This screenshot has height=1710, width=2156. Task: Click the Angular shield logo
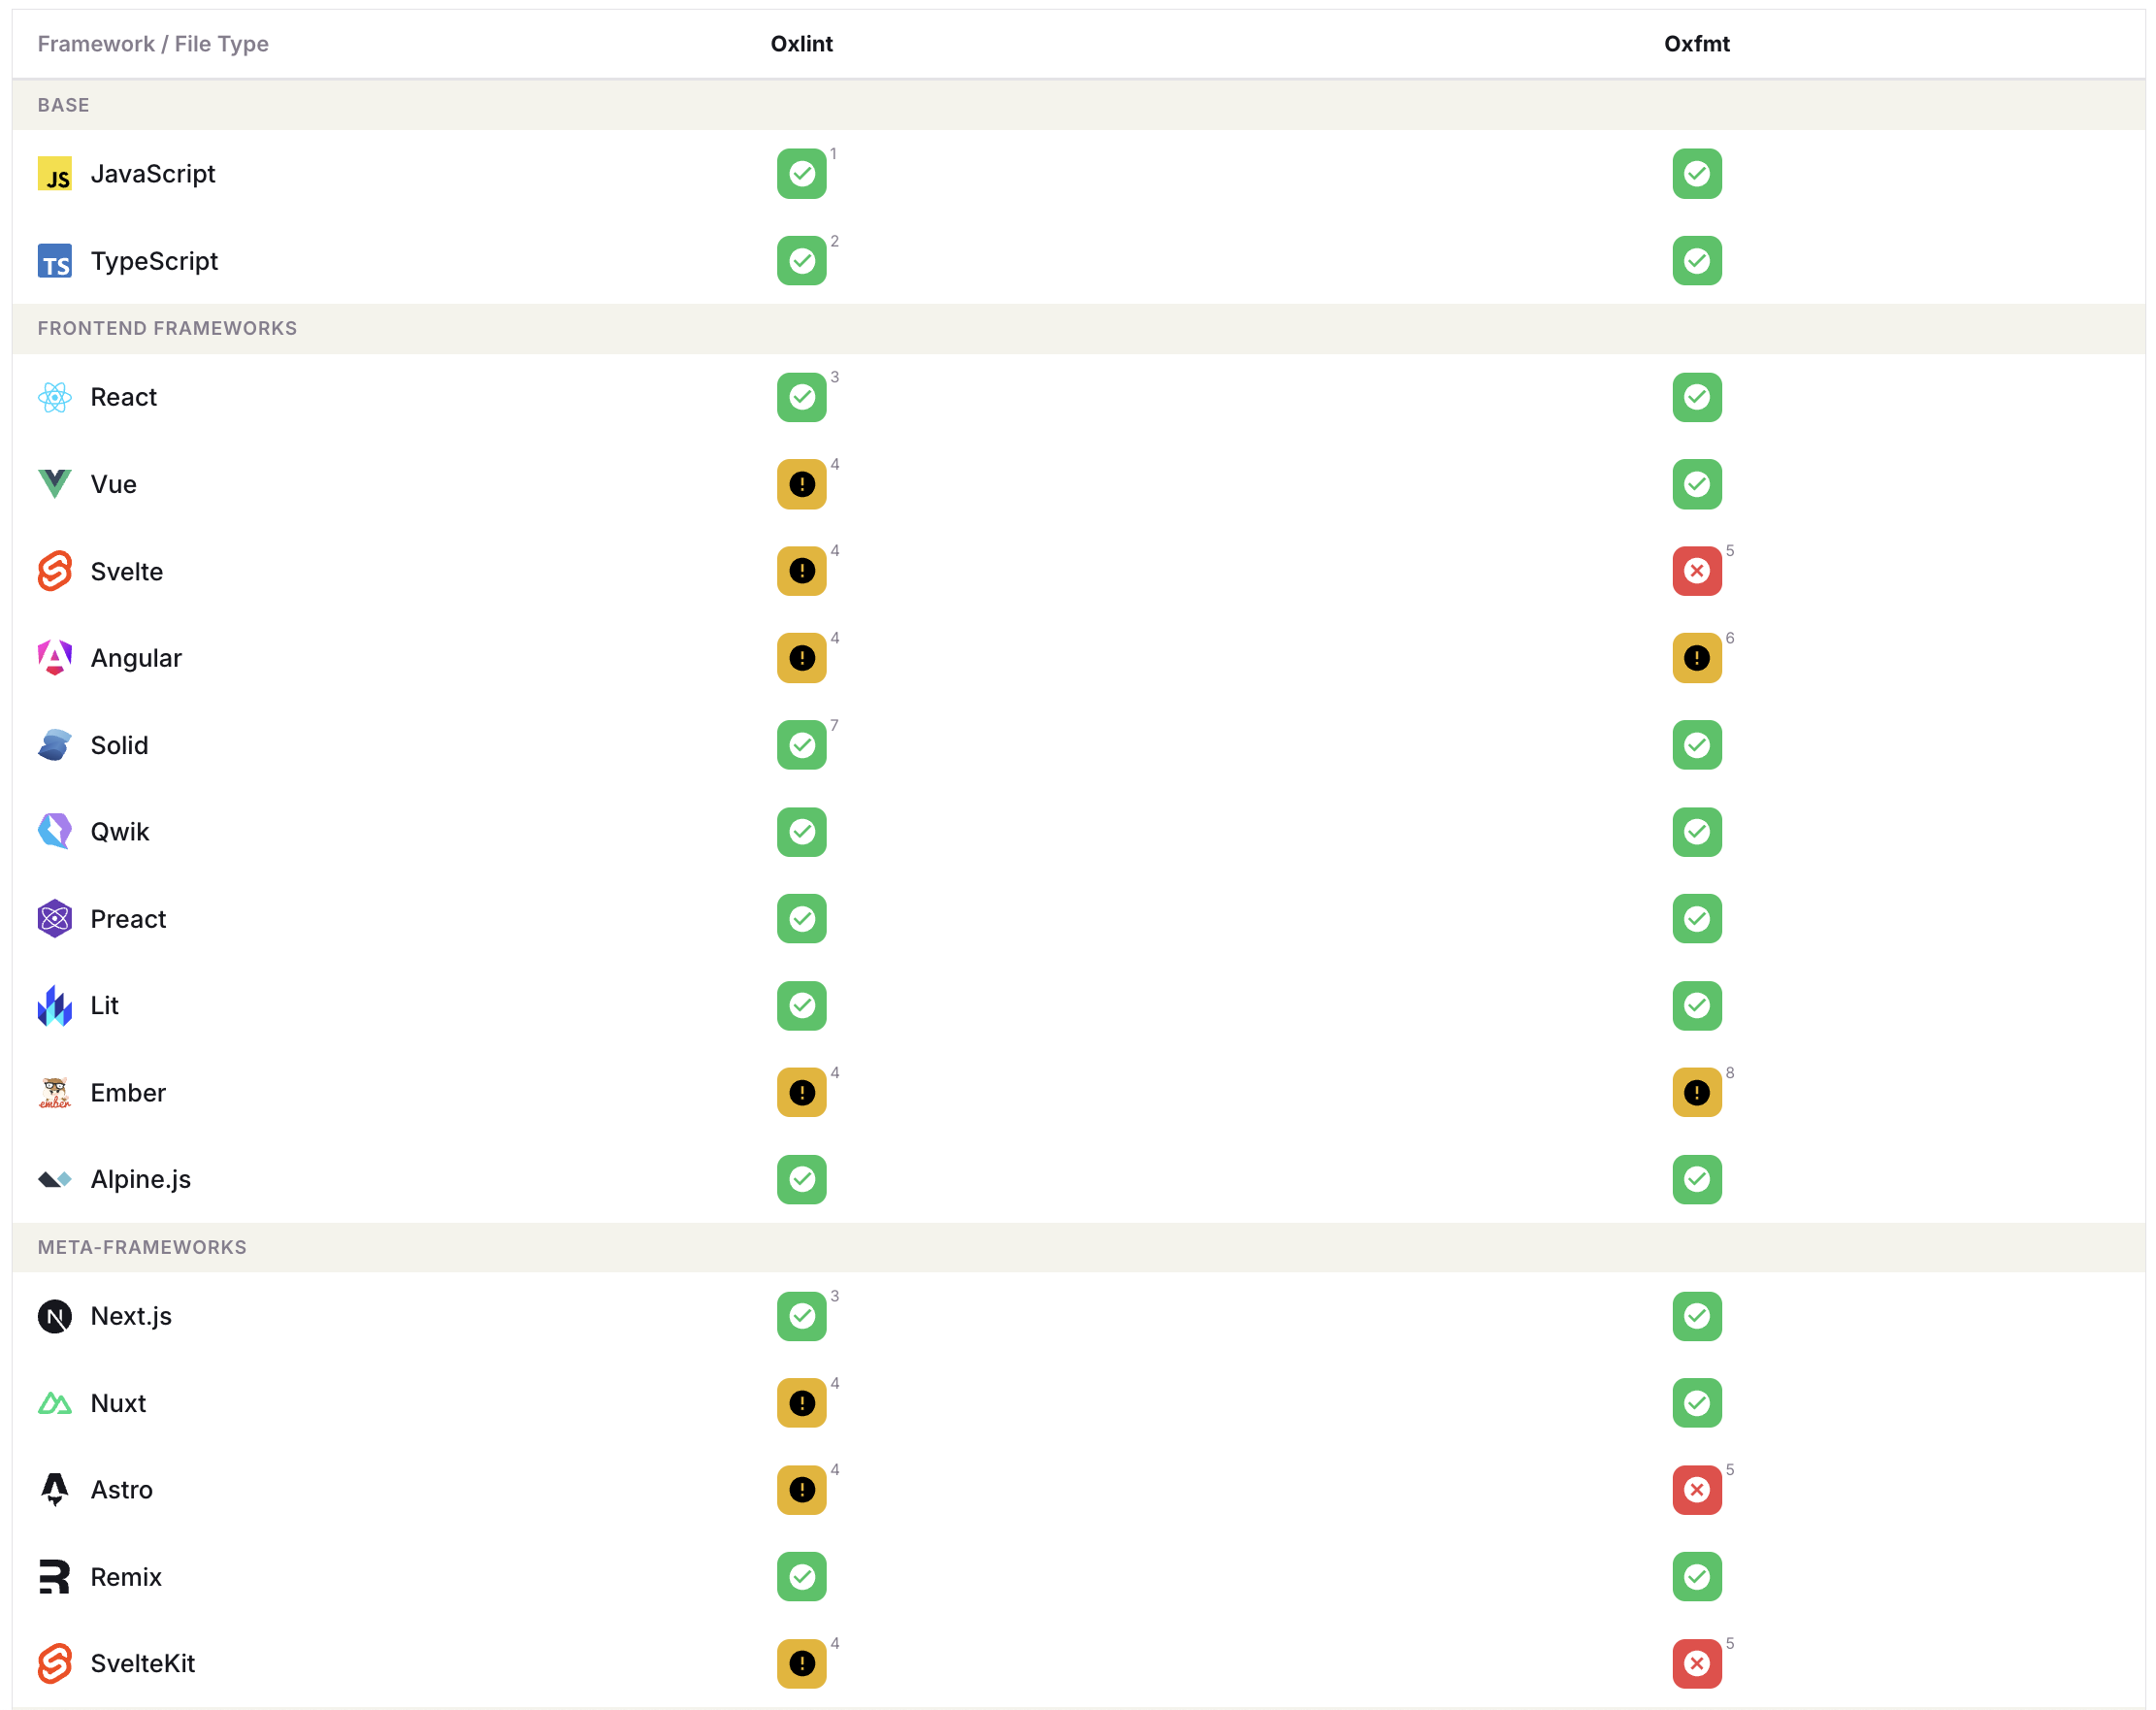[x=55, y=658]
